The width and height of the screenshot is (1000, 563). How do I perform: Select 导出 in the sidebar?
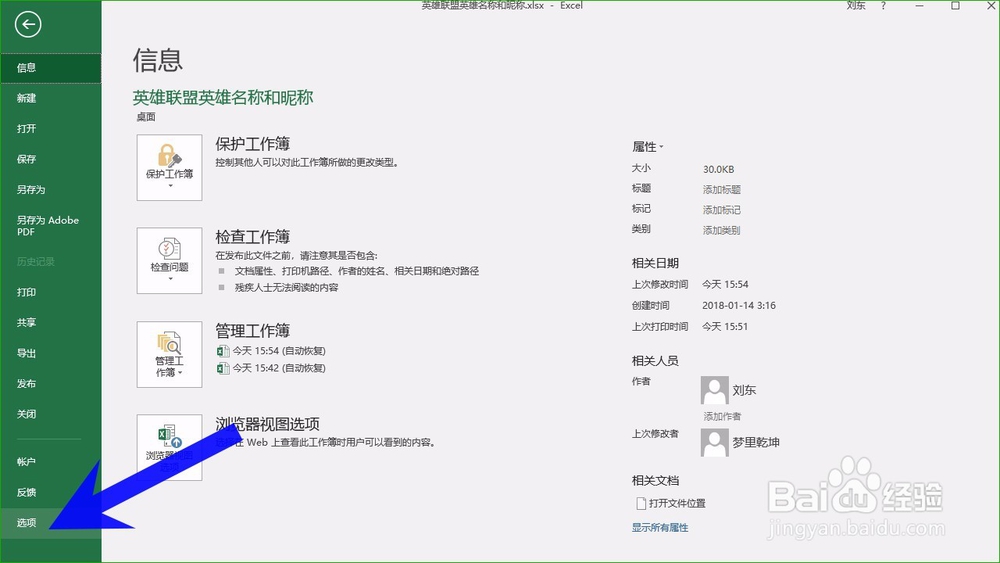[x=50, y=353]
